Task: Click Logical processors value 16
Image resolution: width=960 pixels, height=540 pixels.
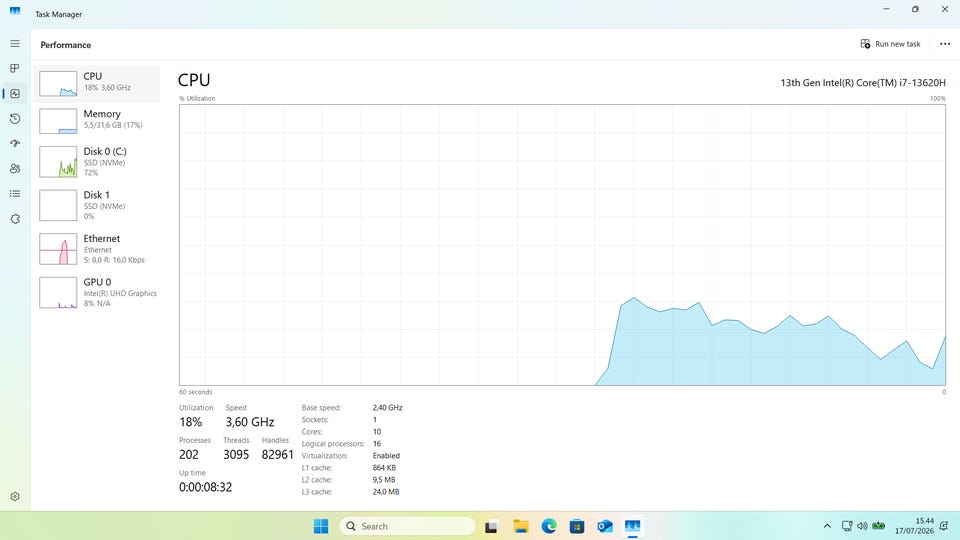Action: (377, 444)
